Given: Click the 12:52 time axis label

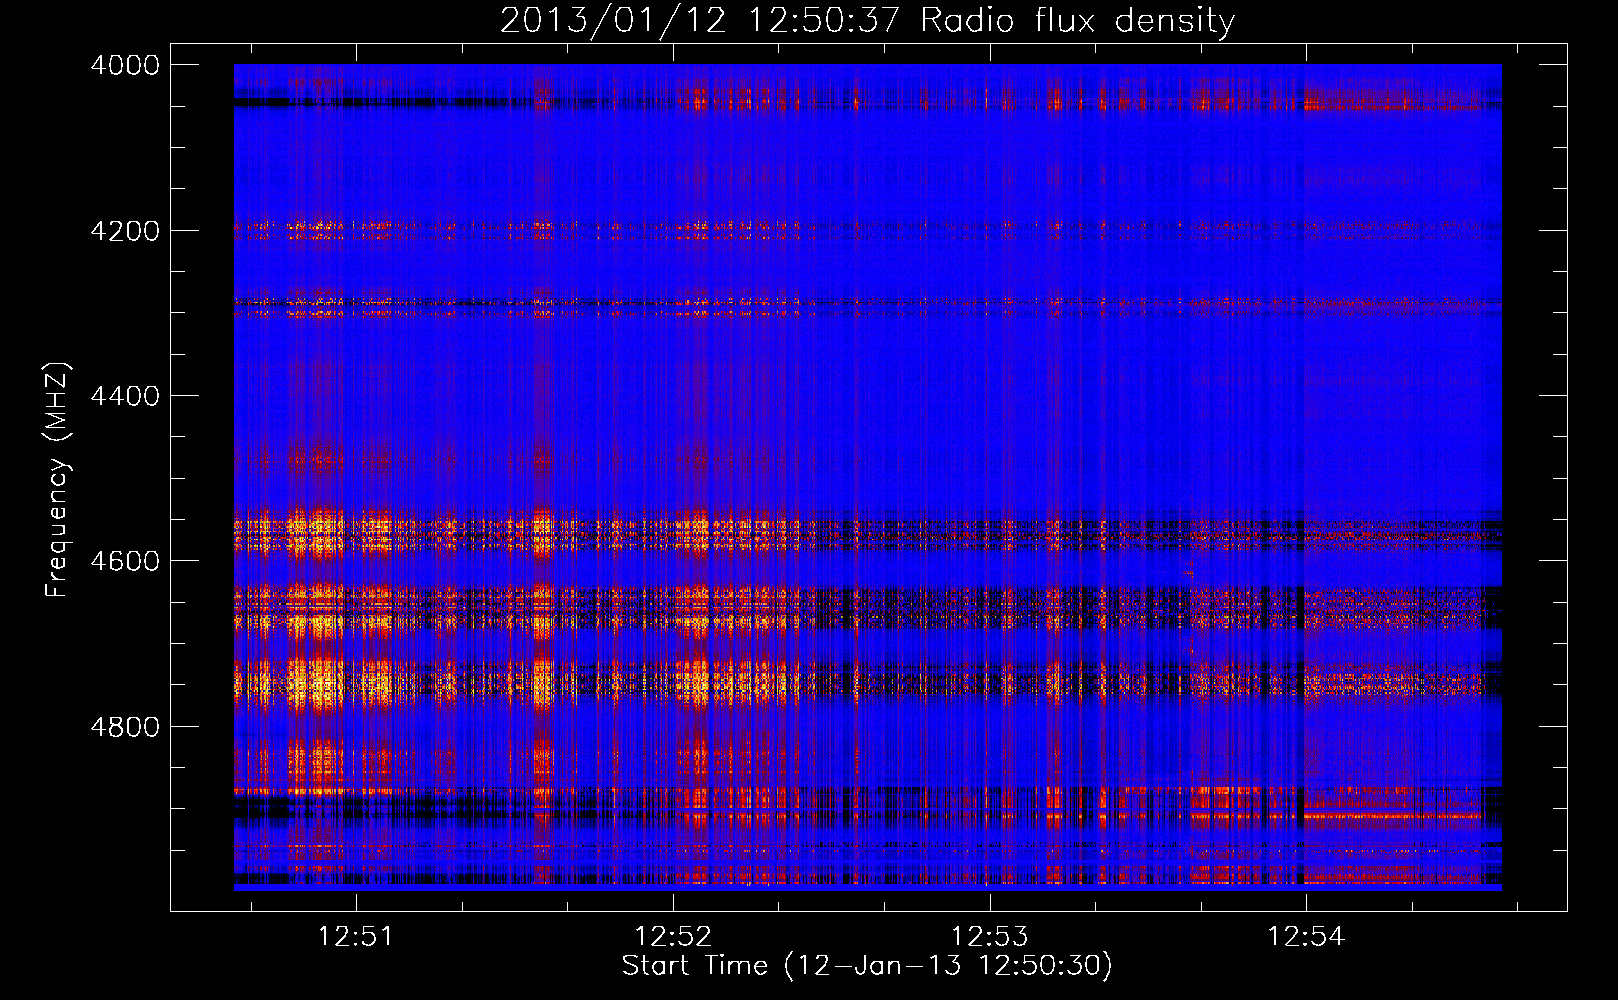Looking at the screenshot, I should 673,936.
